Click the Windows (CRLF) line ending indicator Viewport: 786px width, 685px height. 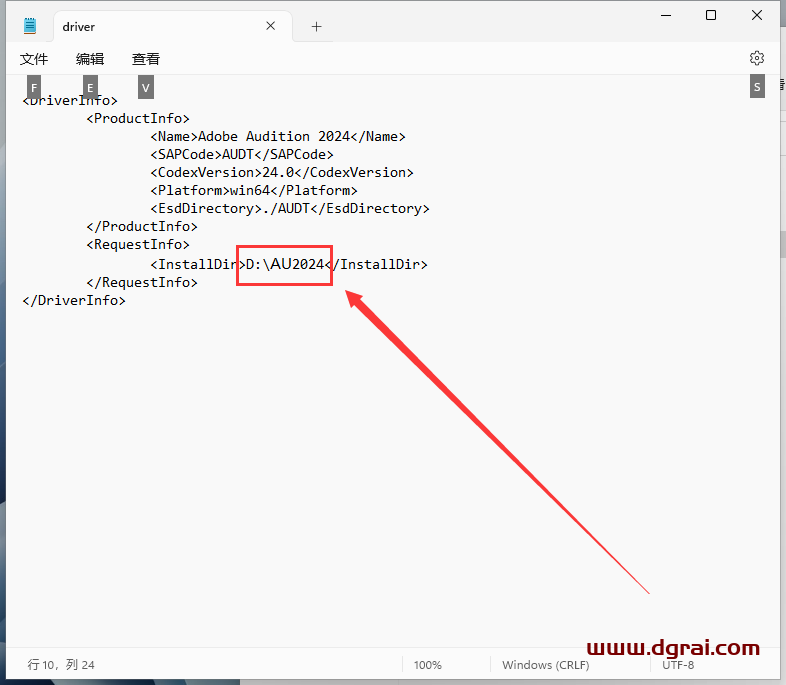click(x=546, y=665)
